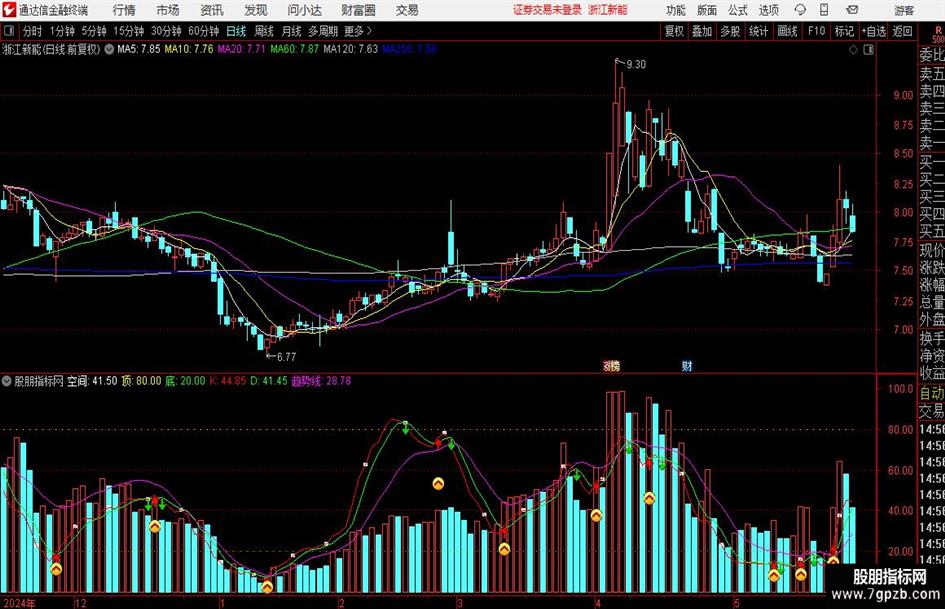Open the 多周期 view

click(x=323, y=31)
